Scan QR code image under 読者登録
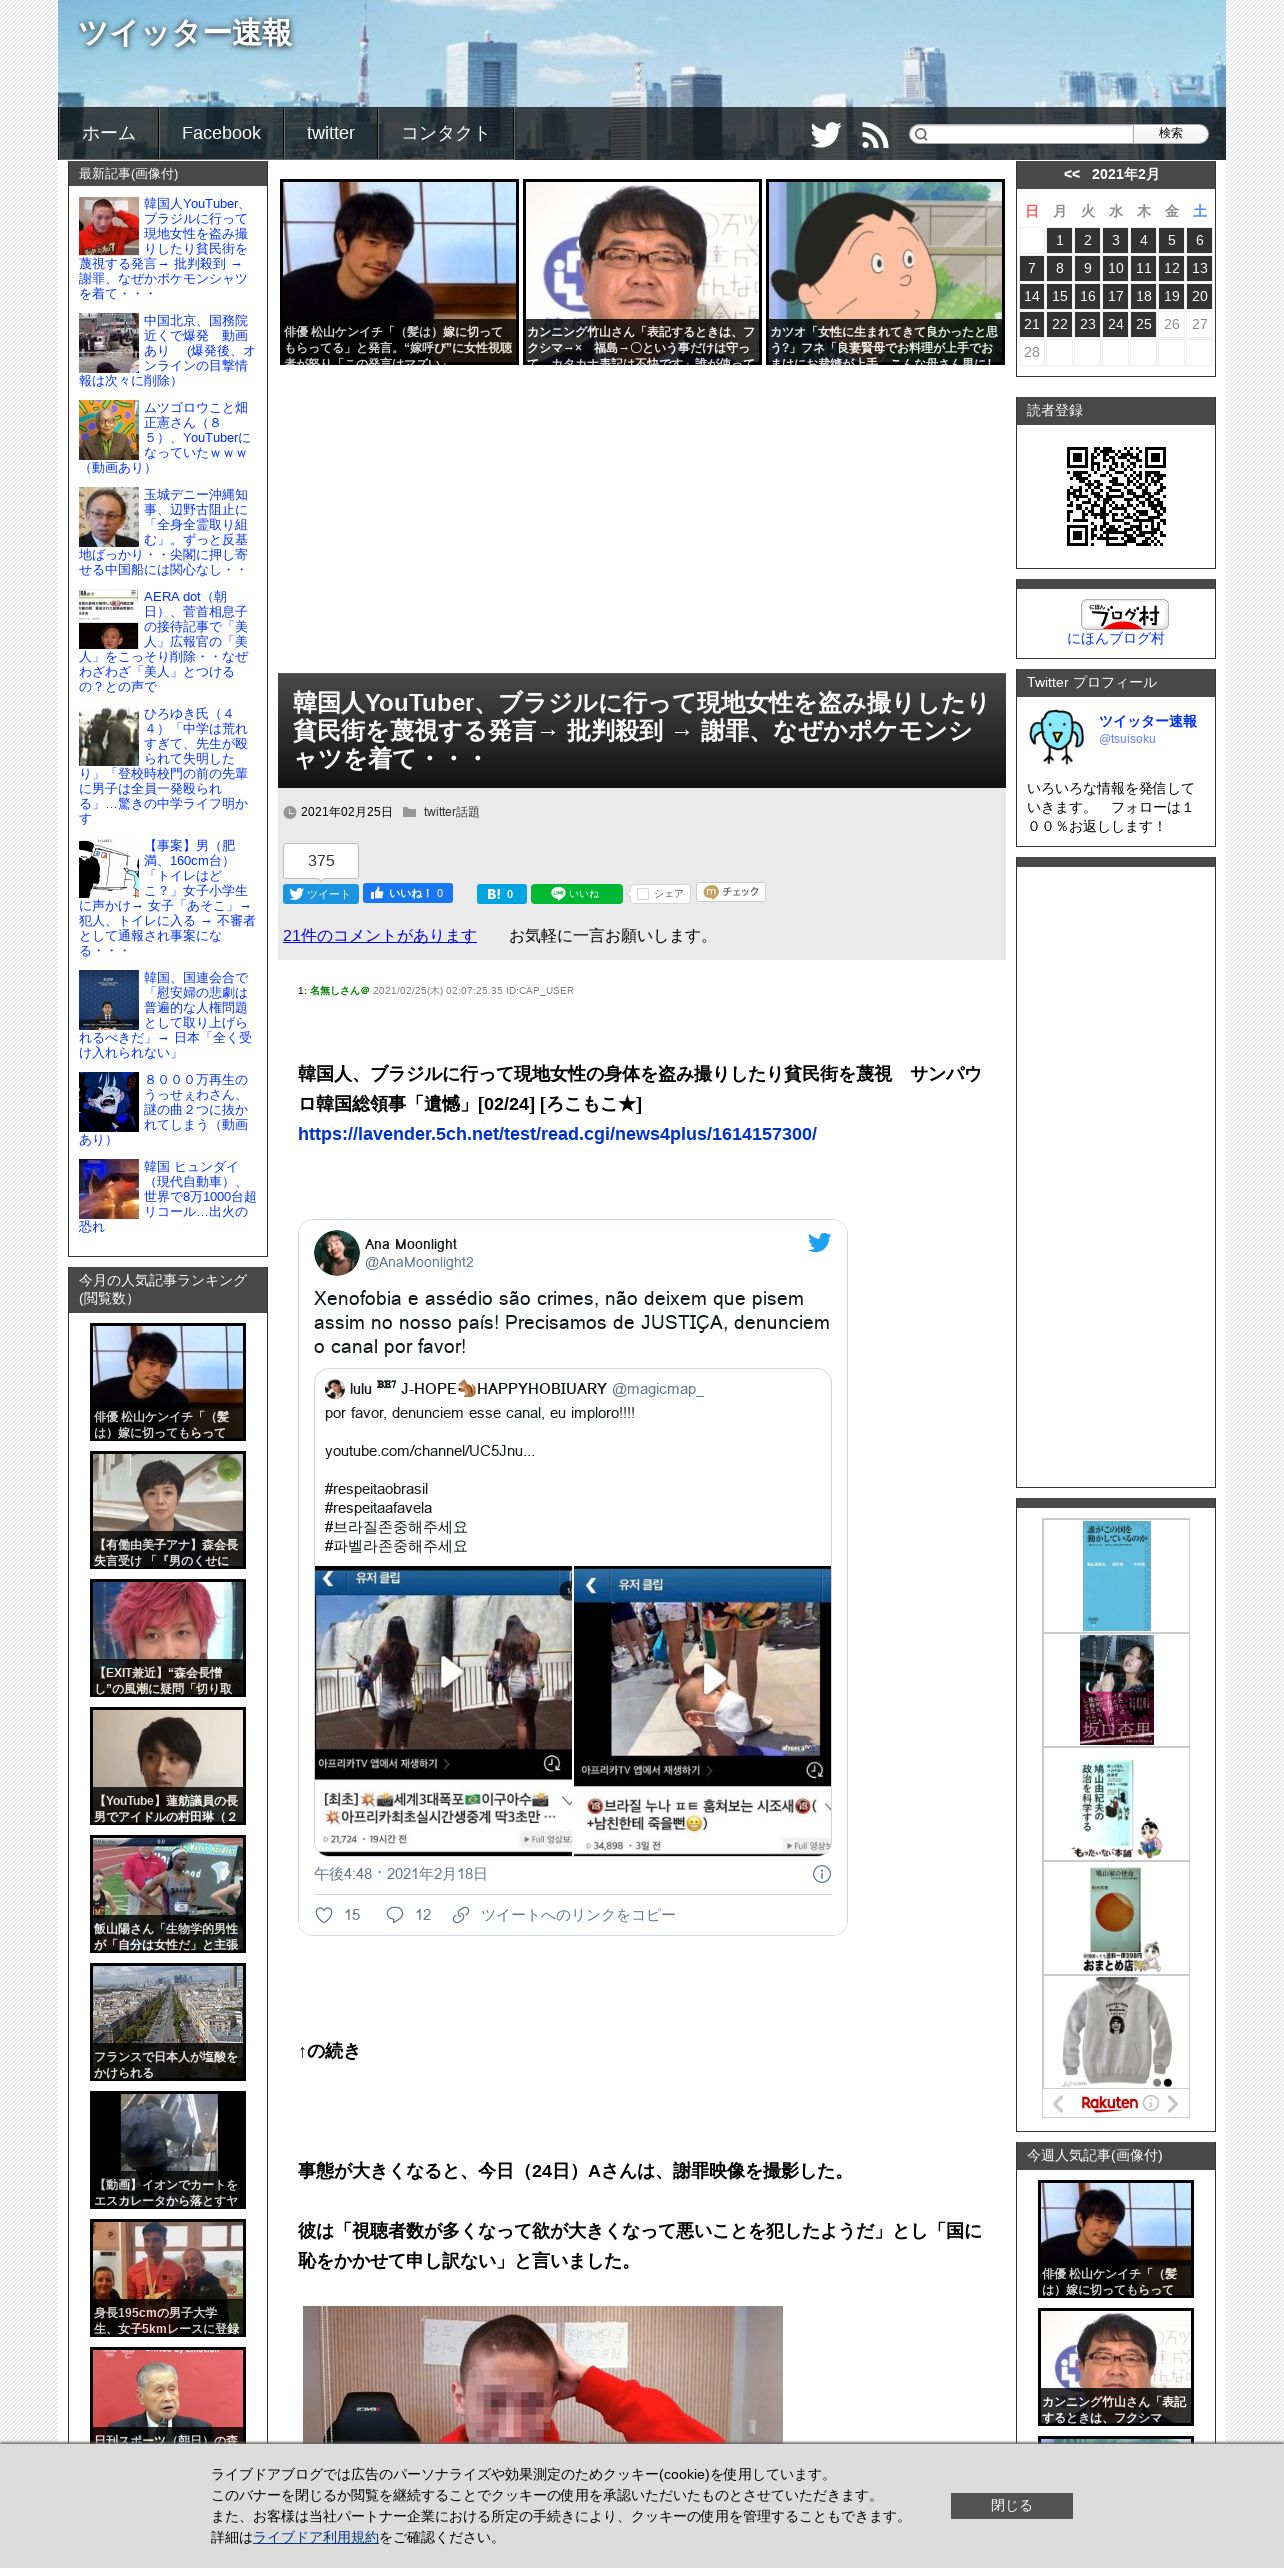 tap(1116, 496)
